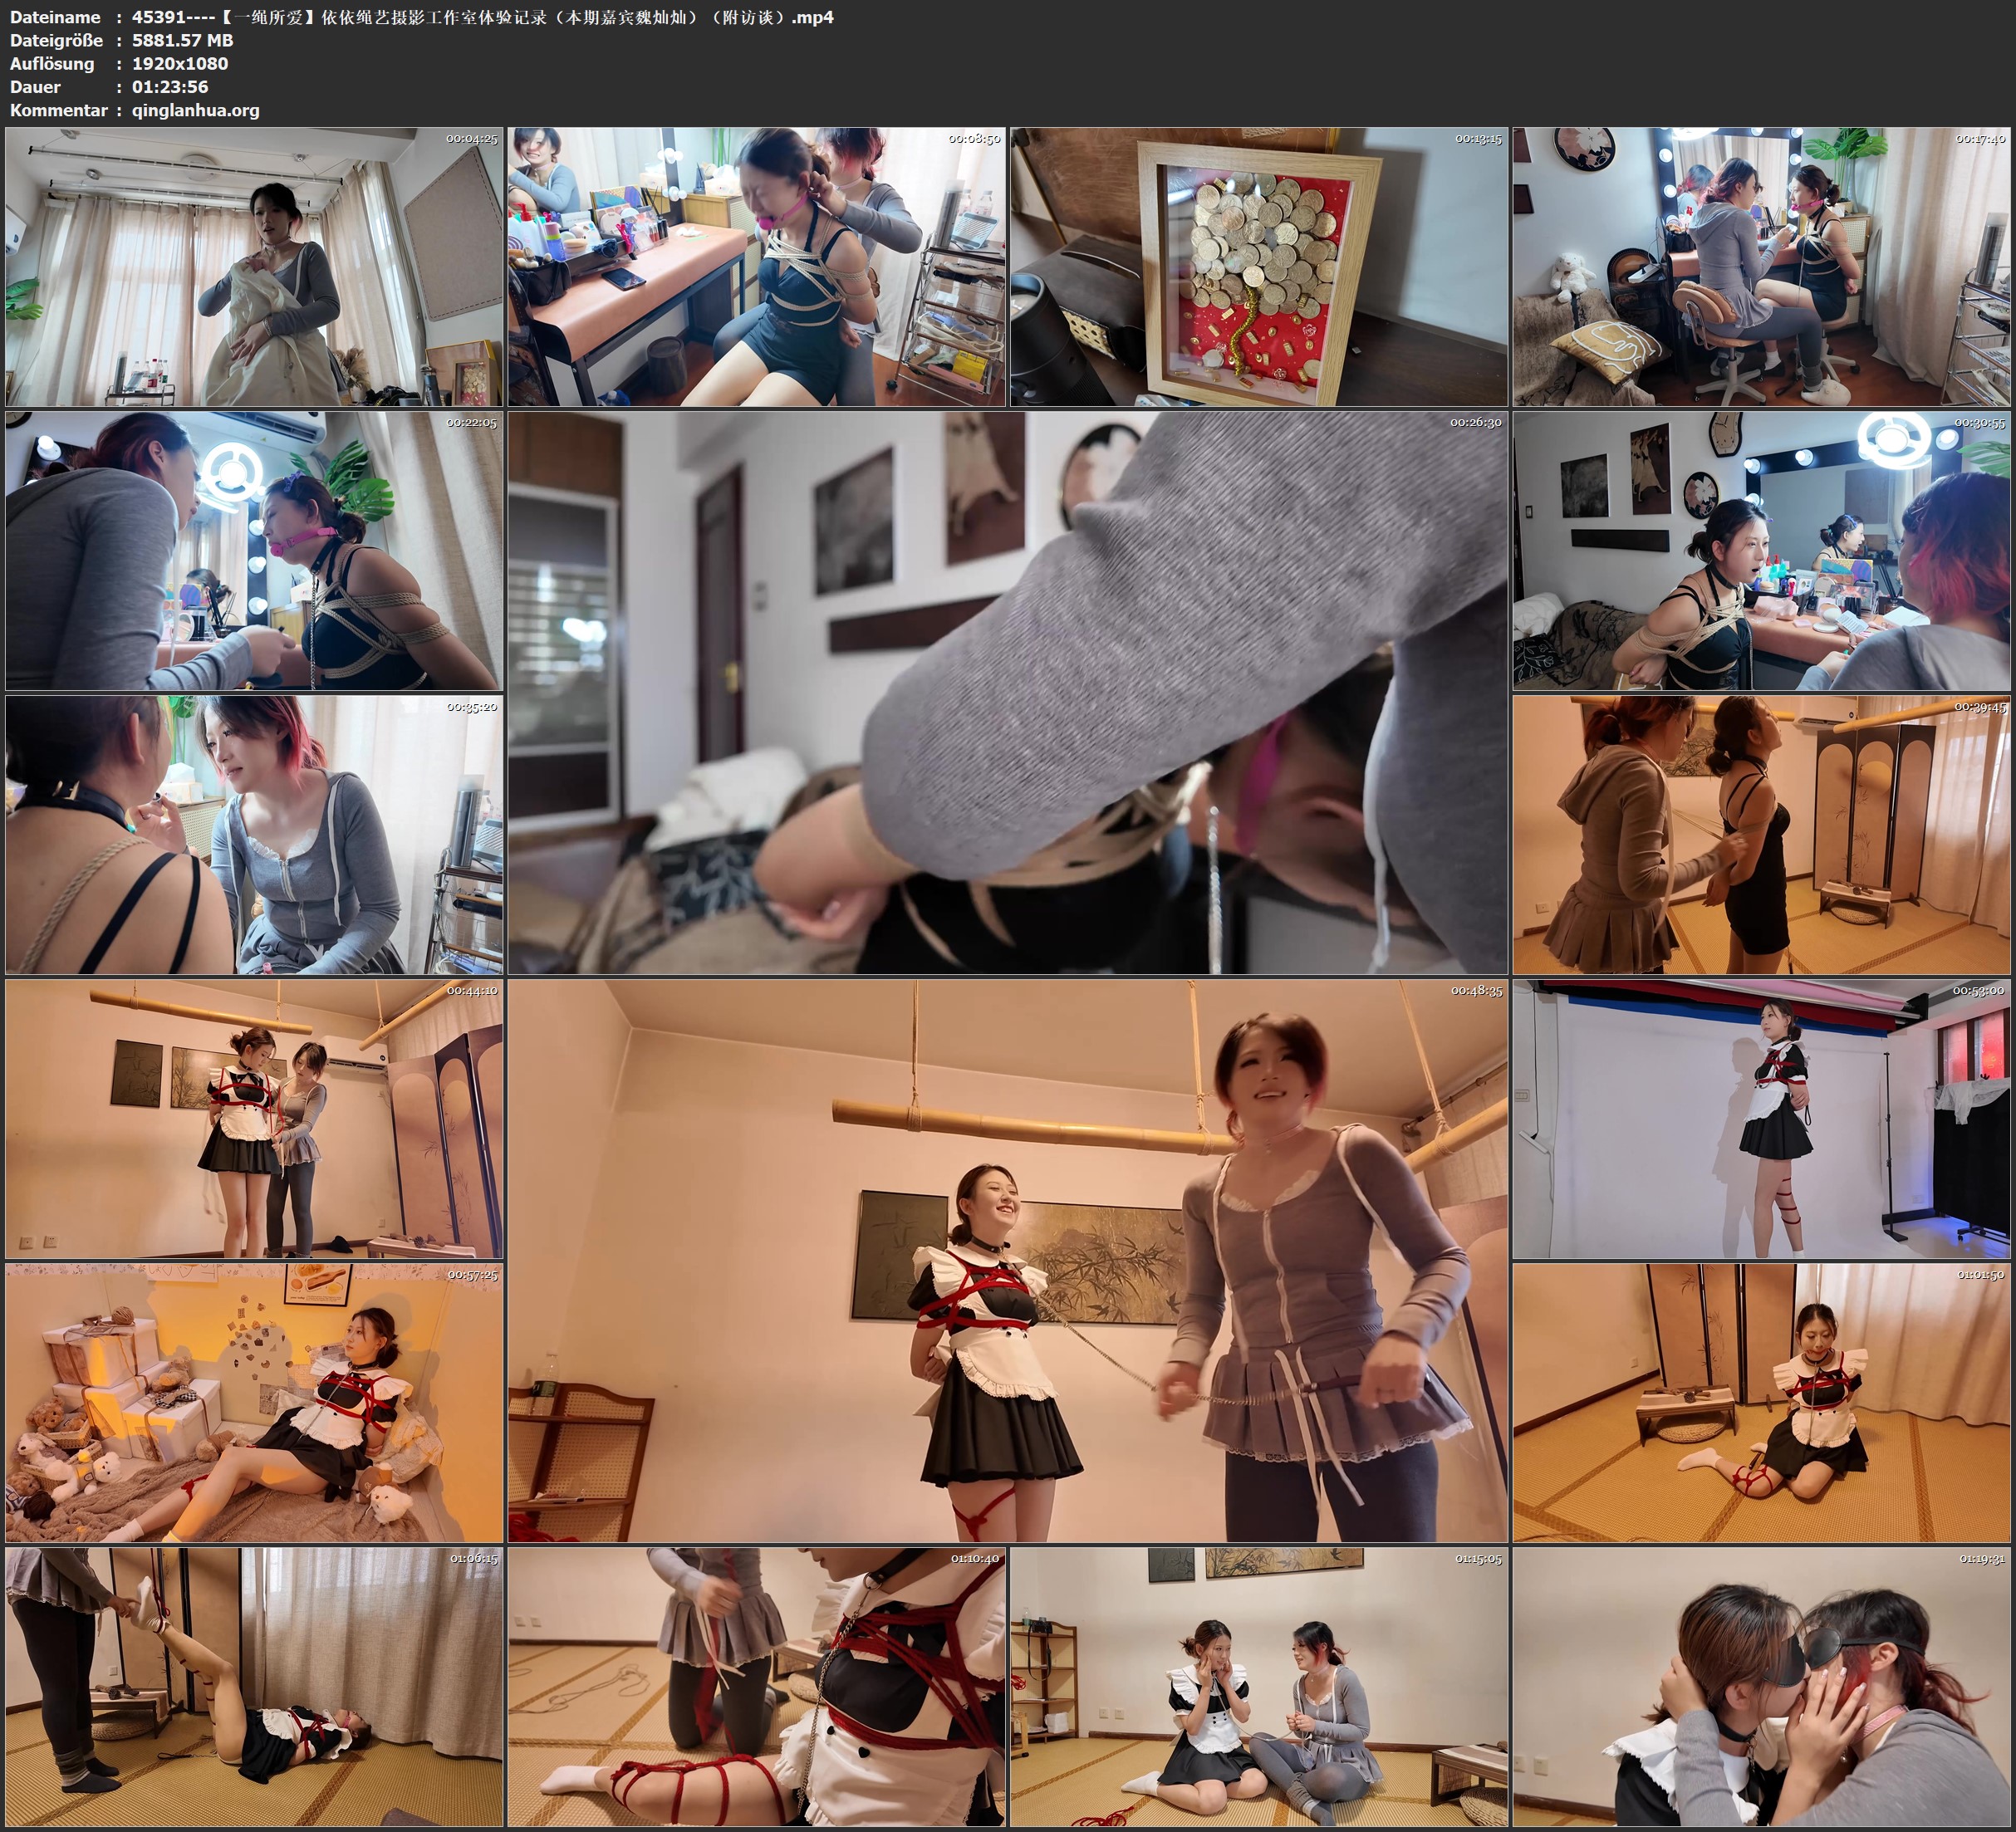This screenshot has width=2016, height=1832.
Task: Click the thumbnail timestamped 00:44:10
Action: (x=254, y=1119)
